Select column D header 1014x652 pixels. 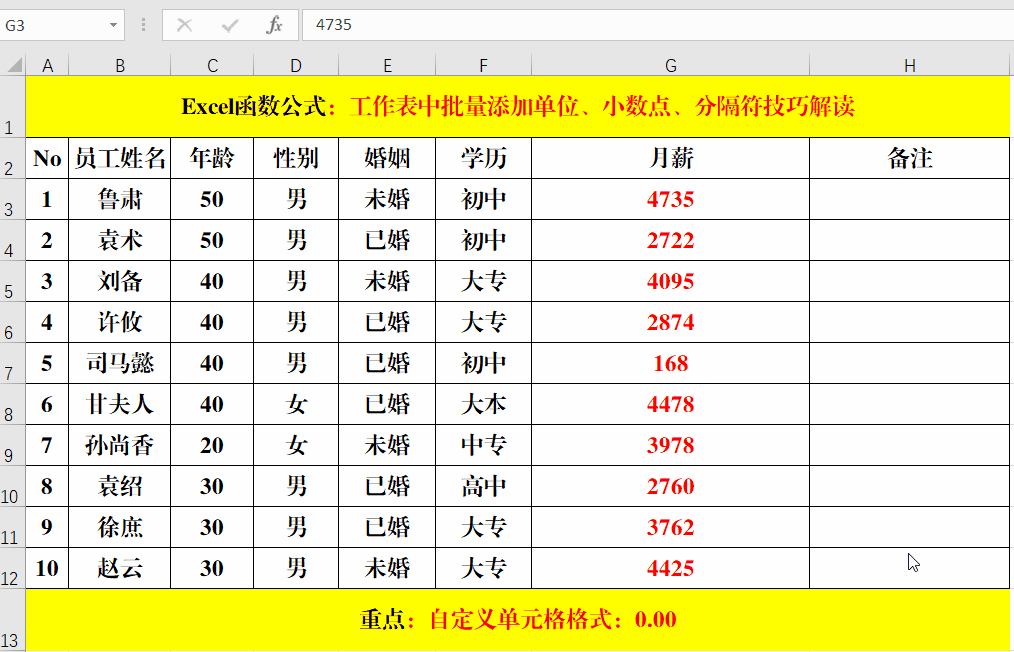(296, 65)
